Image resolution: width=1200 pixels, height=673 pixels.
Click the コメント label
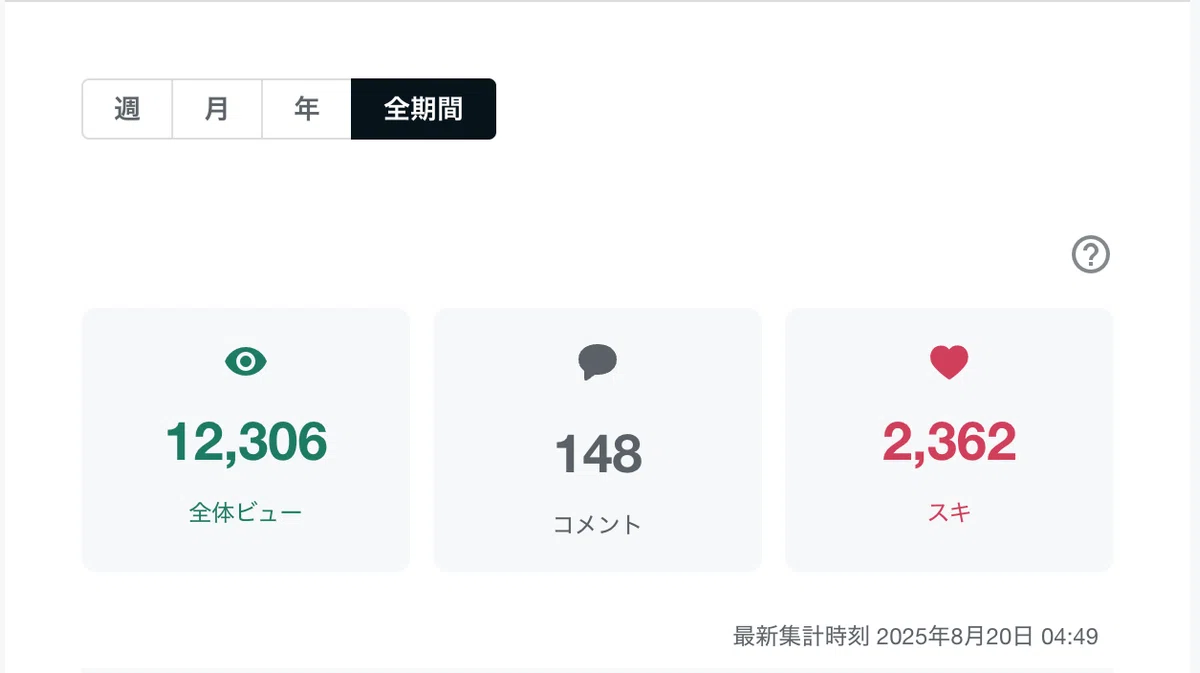(597, 525)
